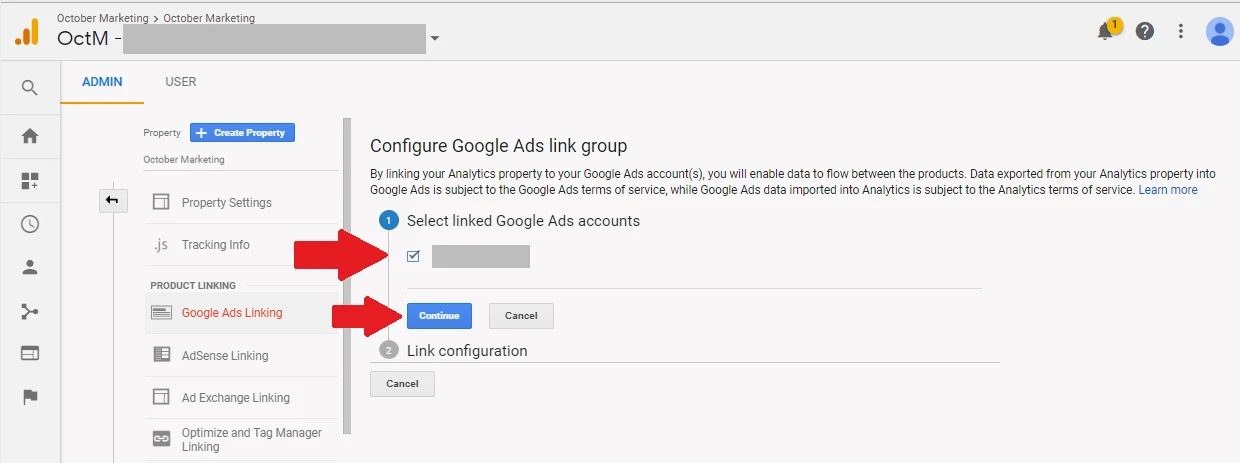The image size is (1240, 463).
Task: Open the three-dot more options menu
Action: [x=1181, y=31]
